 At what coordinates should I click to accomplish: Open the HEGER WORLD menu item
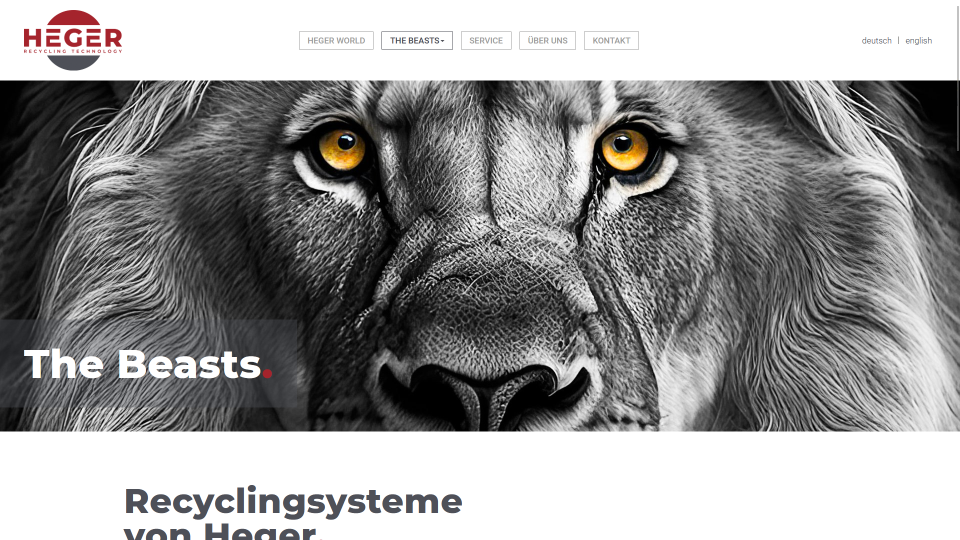336,40
